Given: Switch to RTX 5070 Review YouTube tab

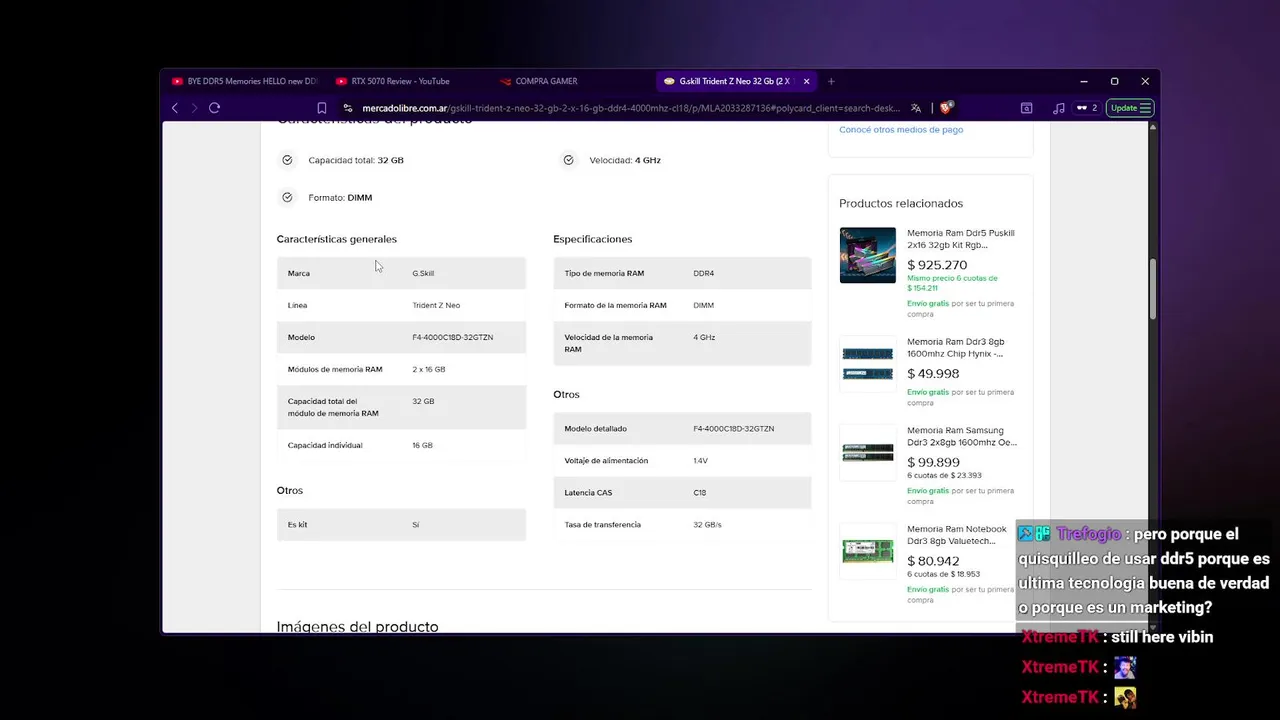Looking at the screenshot, I should coord(400,81).
